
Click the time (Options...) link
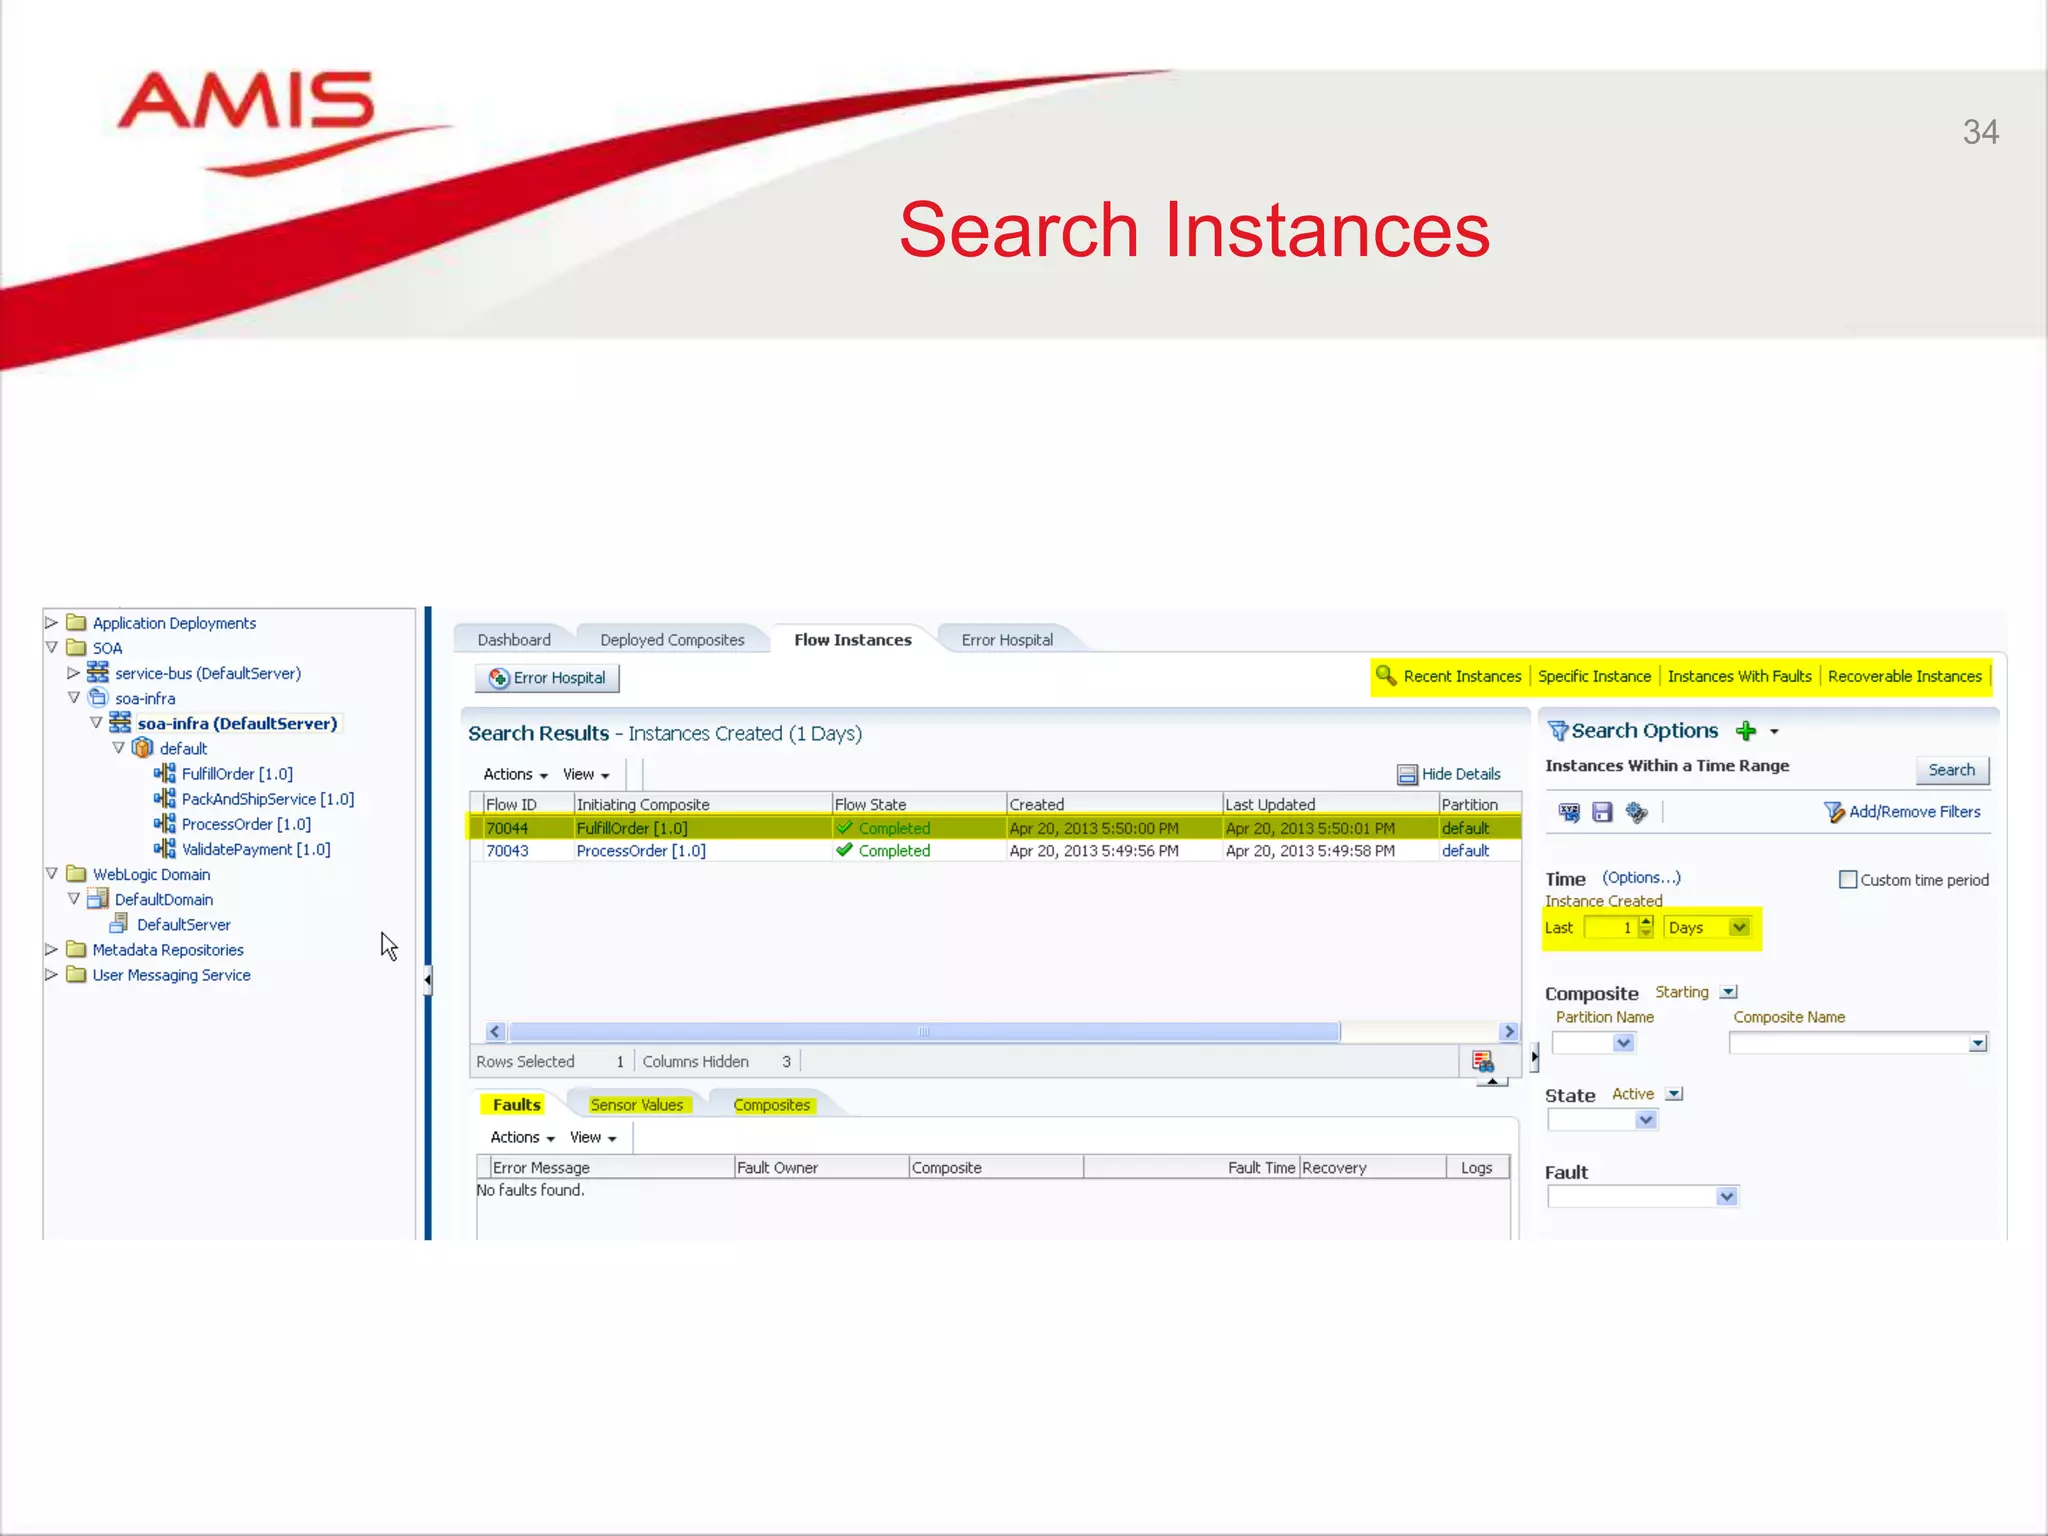pyautogui.click(x=1641, y=877)
